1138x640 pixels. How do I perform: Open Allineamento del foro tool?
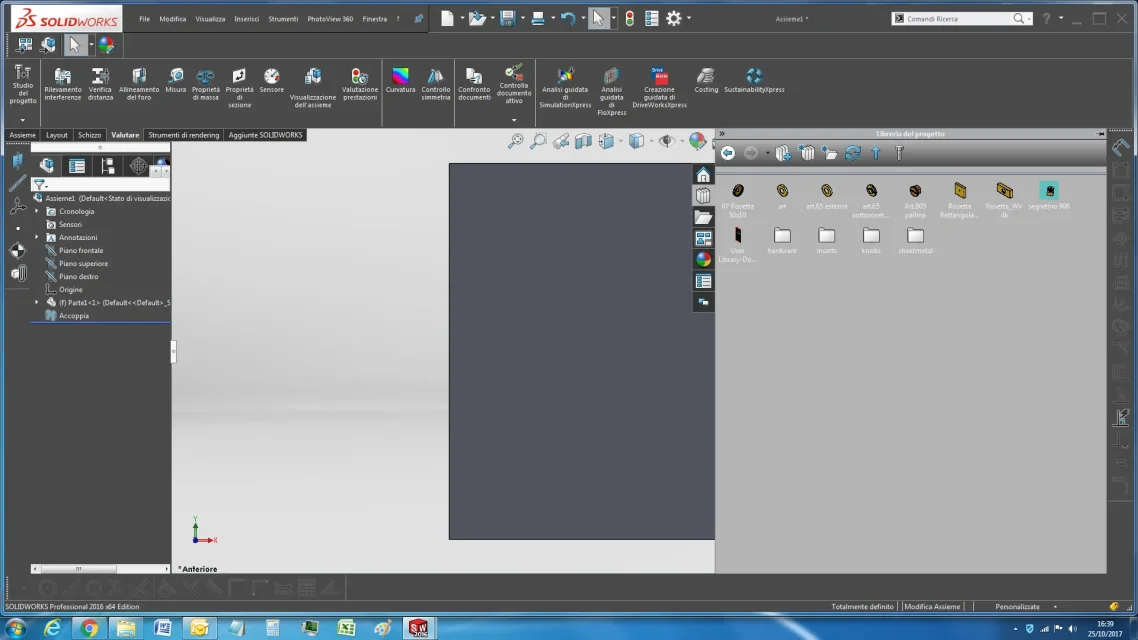[139, 85]
